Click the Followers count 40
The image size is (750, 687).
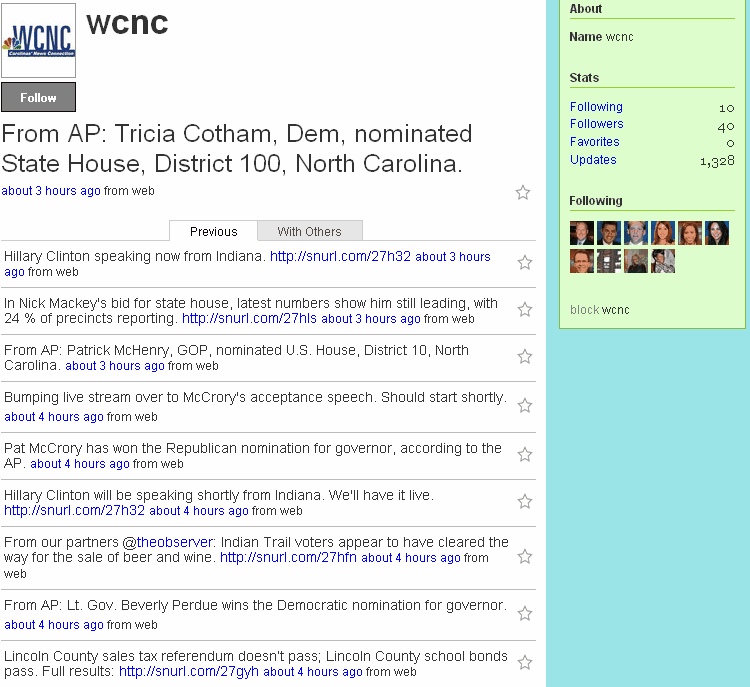(x=726, y=127)
